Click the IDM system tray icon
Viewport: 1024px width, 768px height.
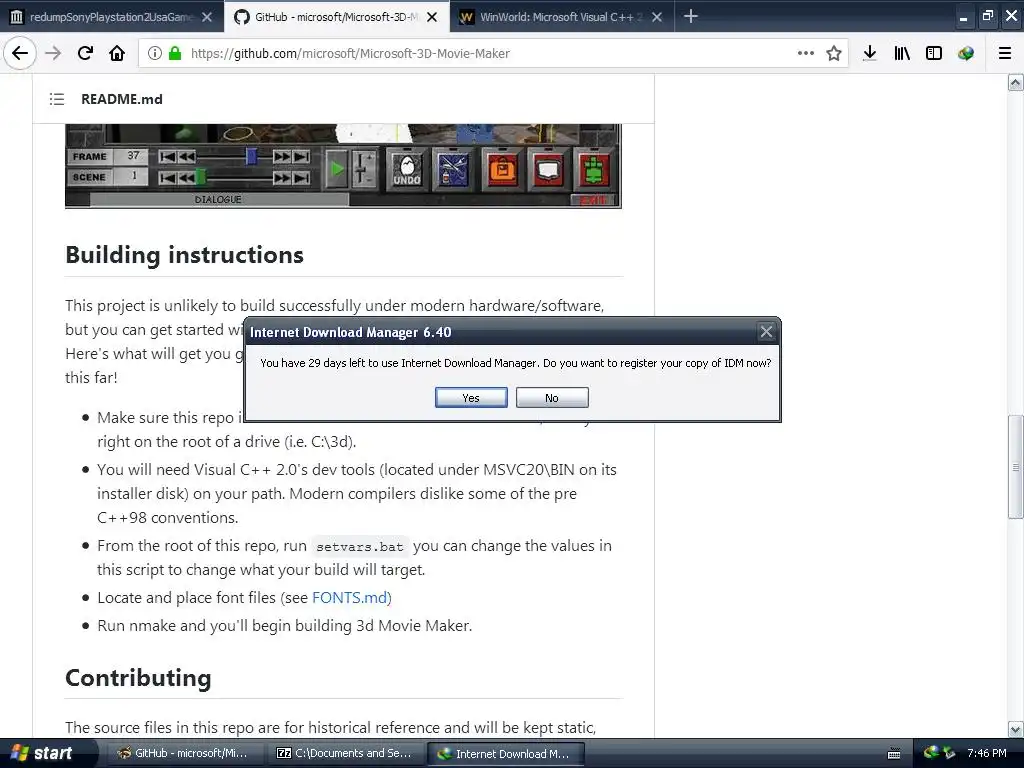[931, 753]
